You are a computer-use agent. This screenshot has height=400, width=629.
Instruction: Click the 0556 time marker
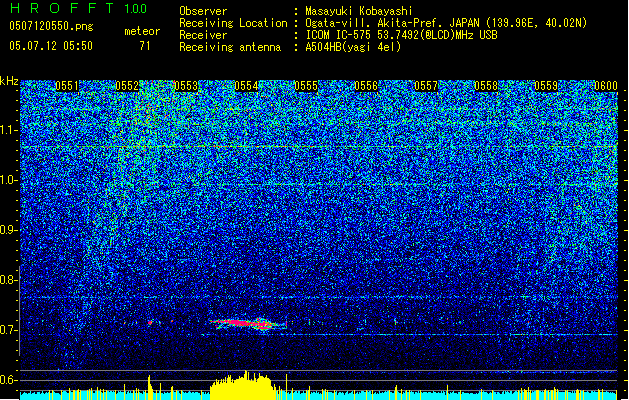pyautogui.click(x=366, y=86)
